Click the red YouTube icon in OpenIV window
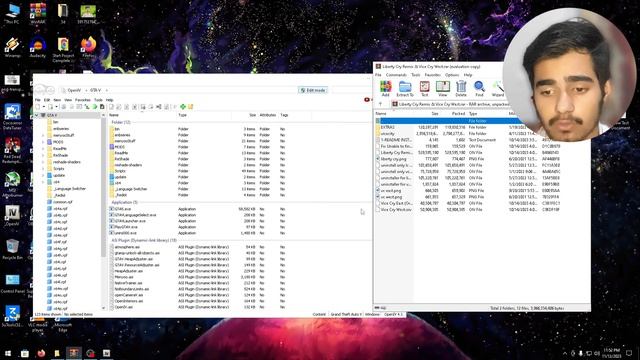Screen dimensions: 640x360 point(367,100)
